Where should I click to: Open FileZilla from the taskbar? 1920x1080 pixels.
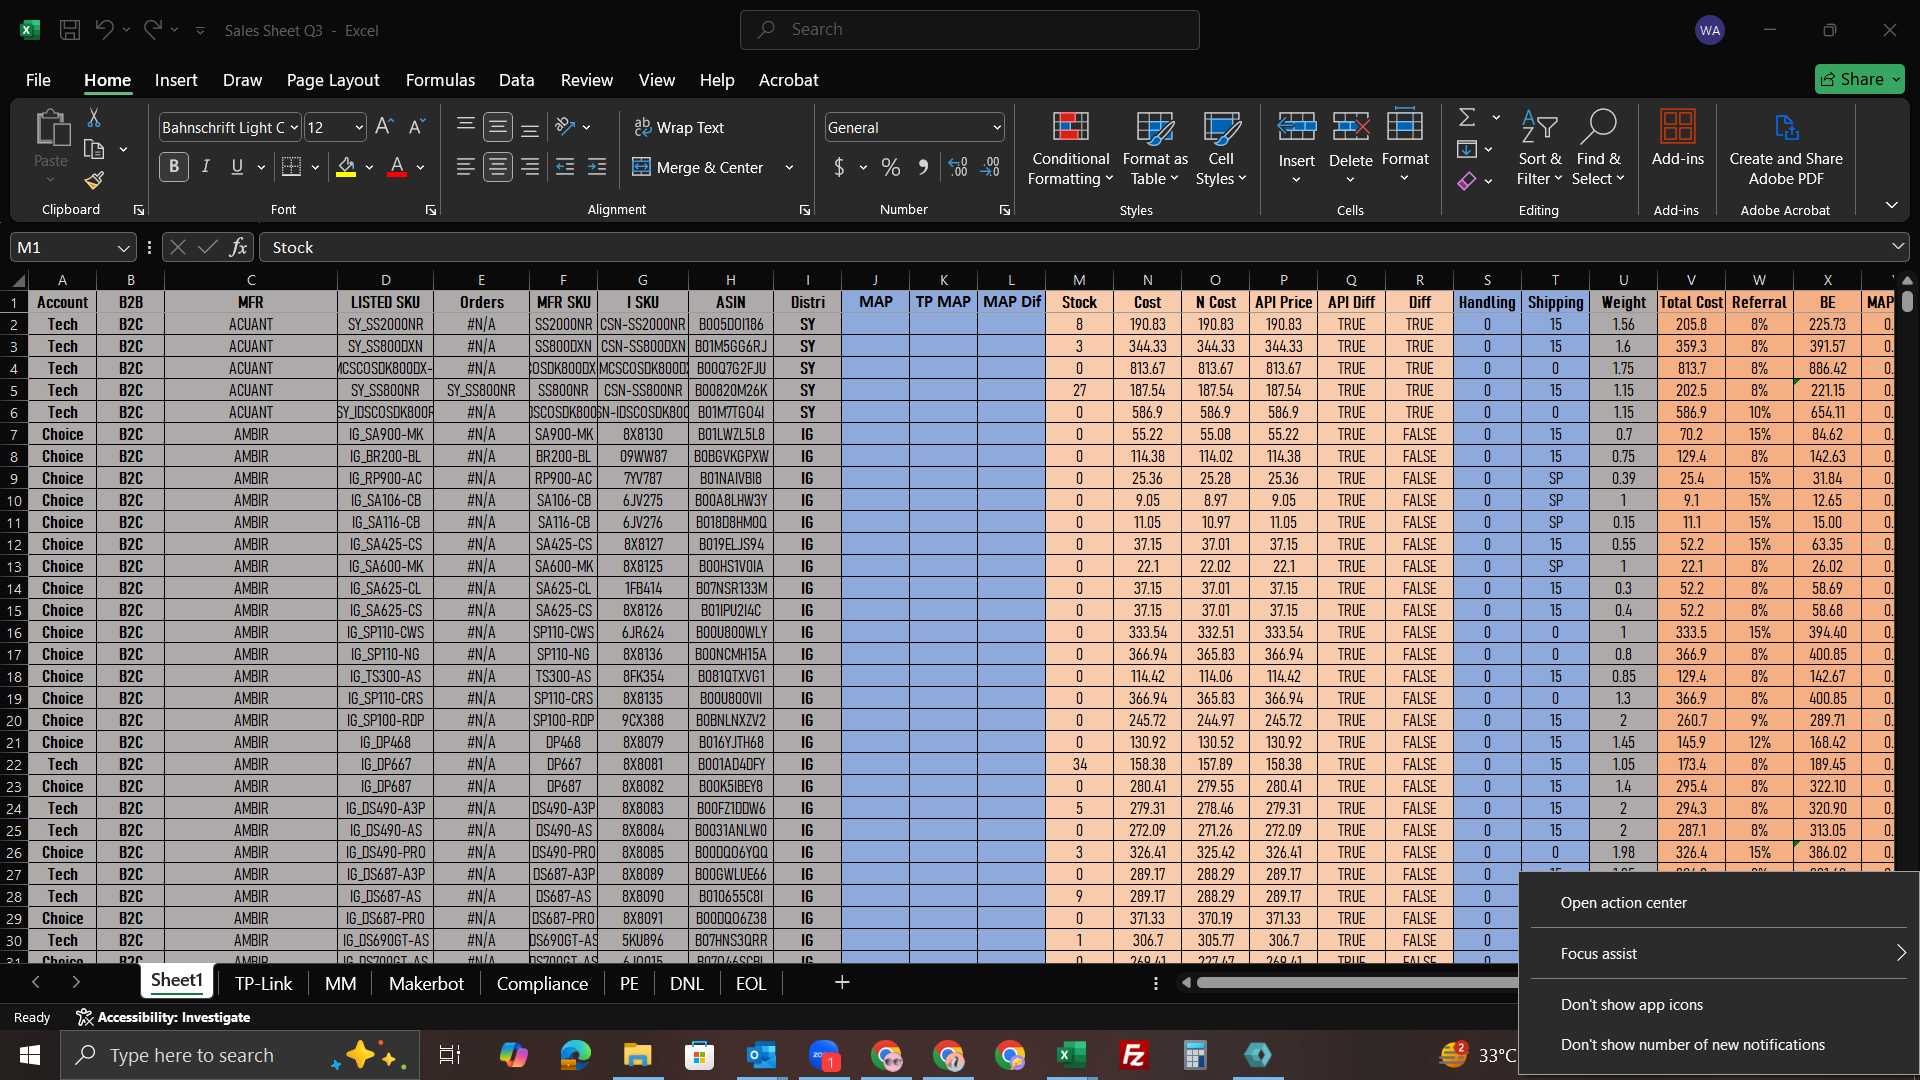(1133, 1055)
